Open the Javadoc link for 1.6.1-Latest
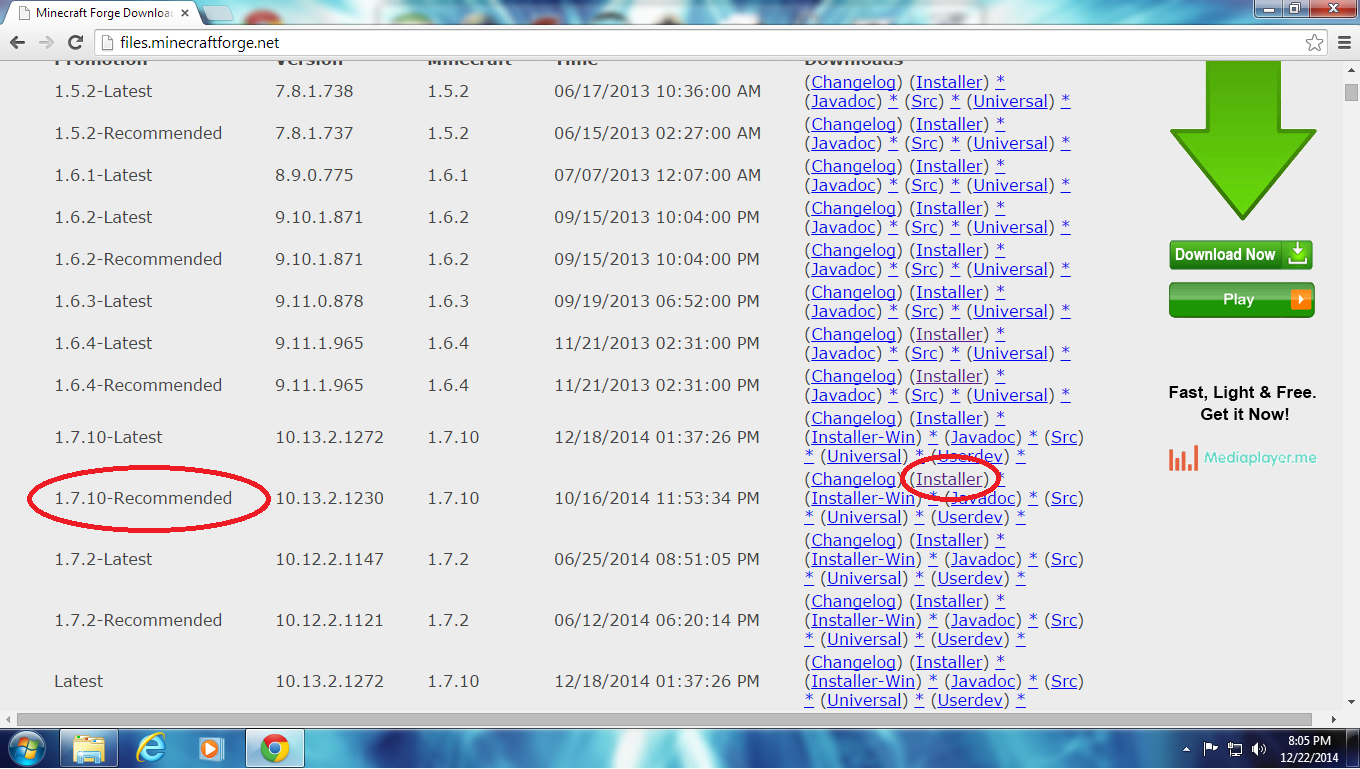The width and height of the screenshot is (1360, 769). (x=844, y=185)
